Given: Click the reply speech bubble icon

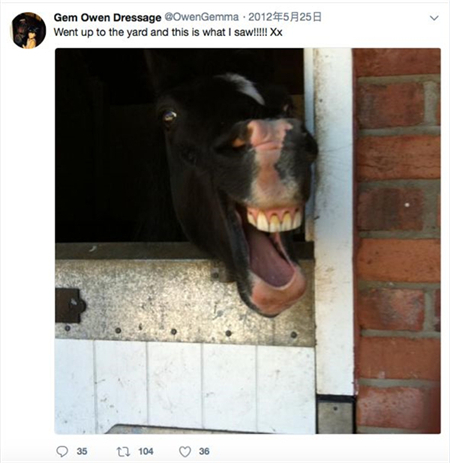Looking at the screenshot, I should pyautogui.click(x=62, y=451).
